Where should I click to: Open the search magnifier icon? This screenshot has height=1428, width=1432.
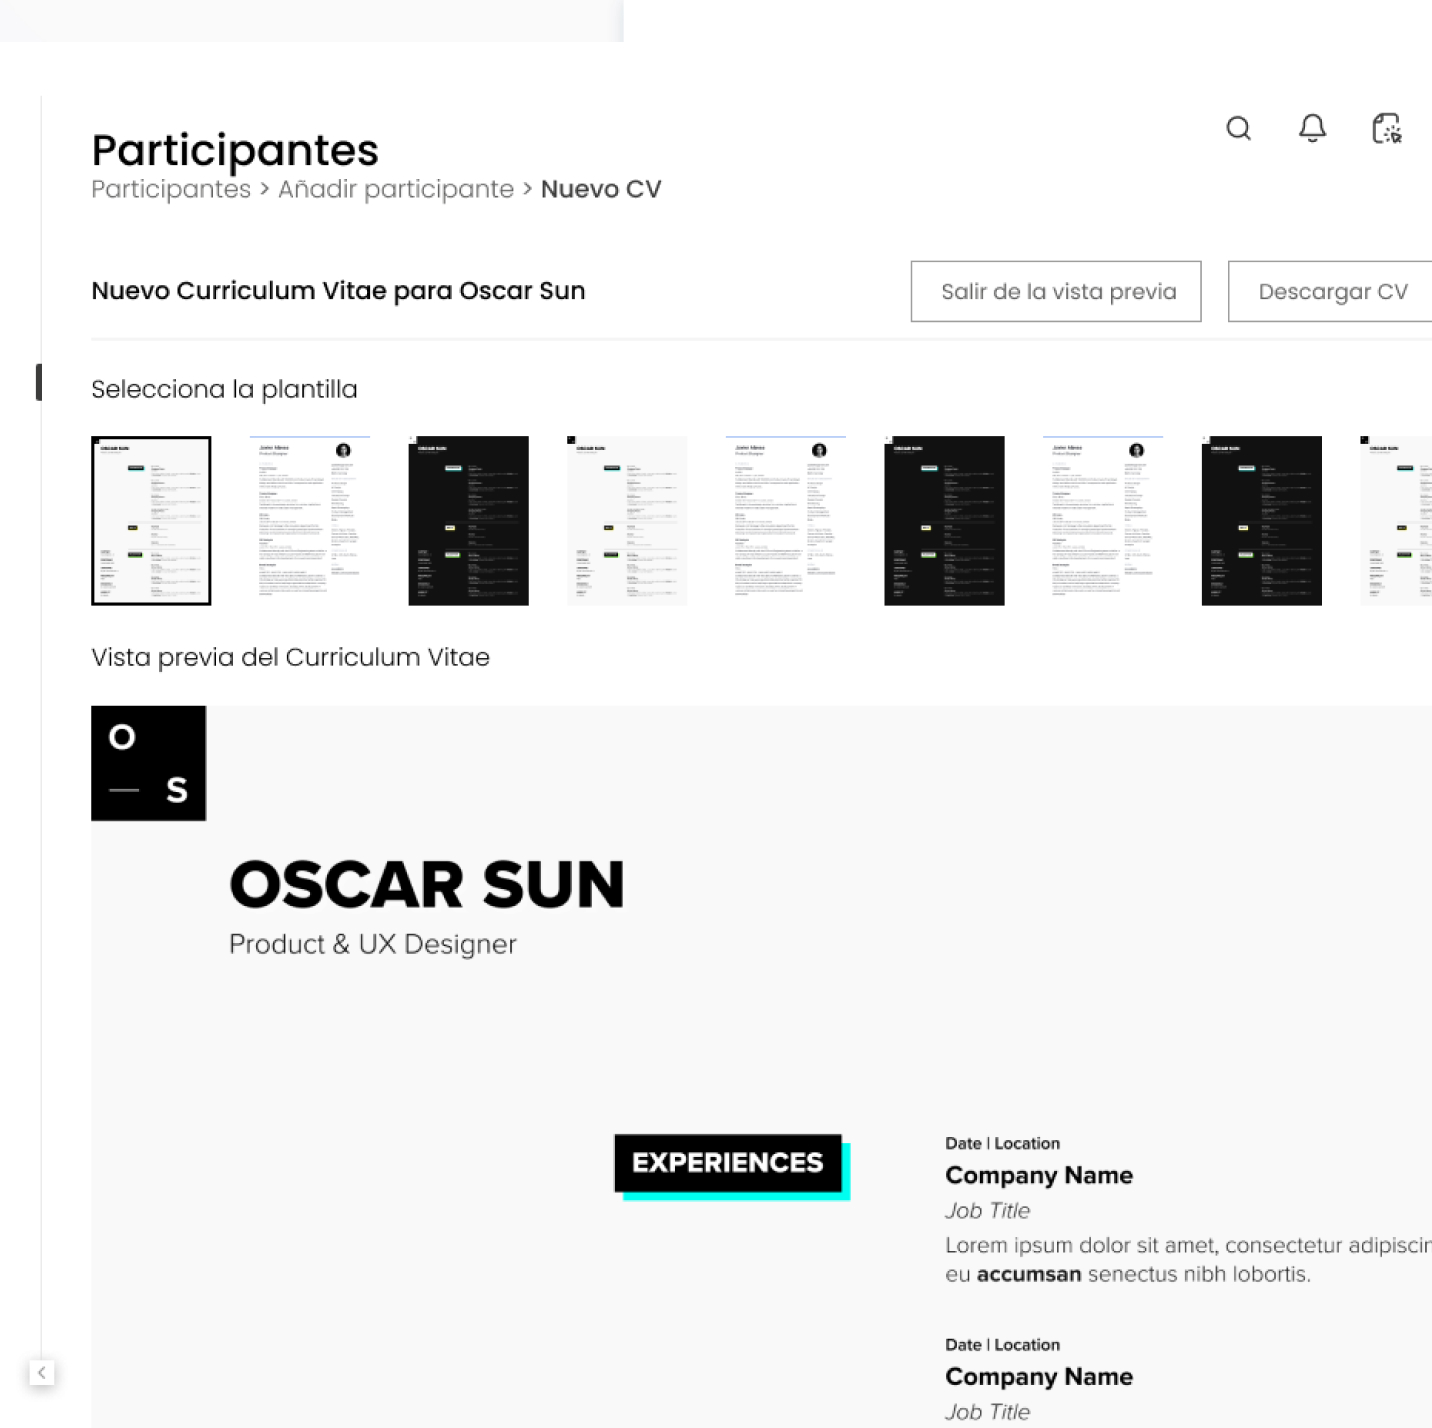[1238, 129]
